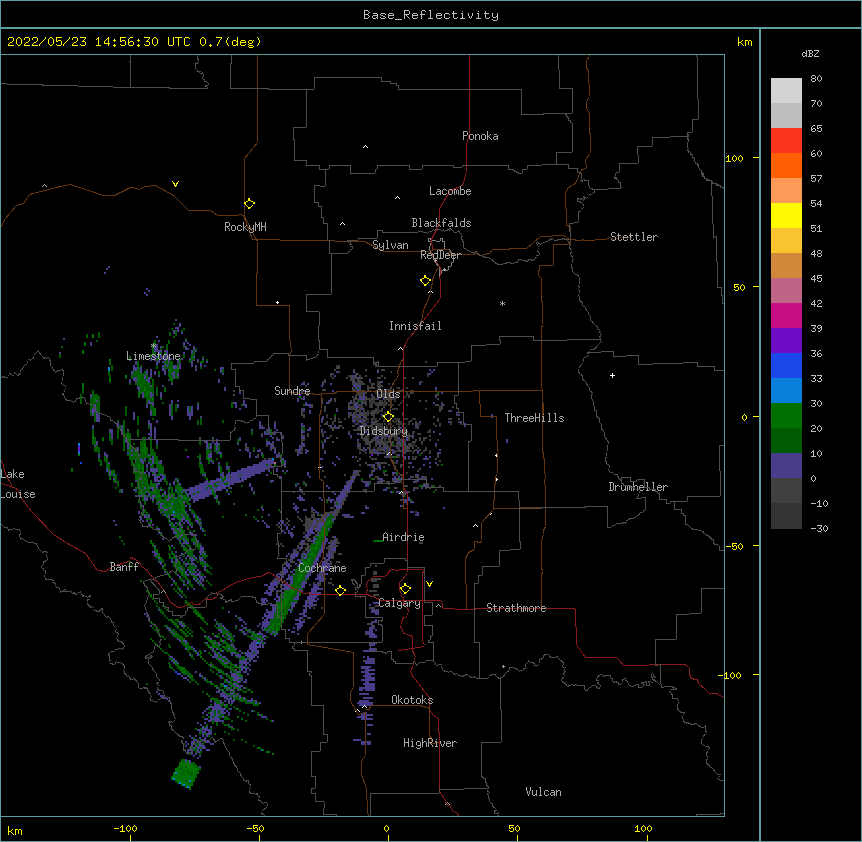This screenshot has height=842, width=862.
Task: Select the caret marker left of Strathmore label
Action: pos(438,605)
